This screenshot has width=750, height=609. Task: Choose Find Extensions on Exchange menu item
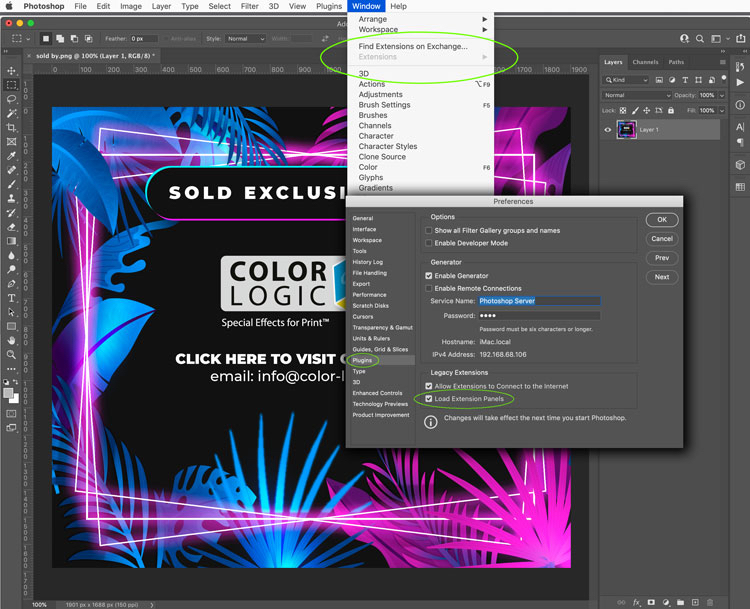pyautogui.click(x=413, y=46)
